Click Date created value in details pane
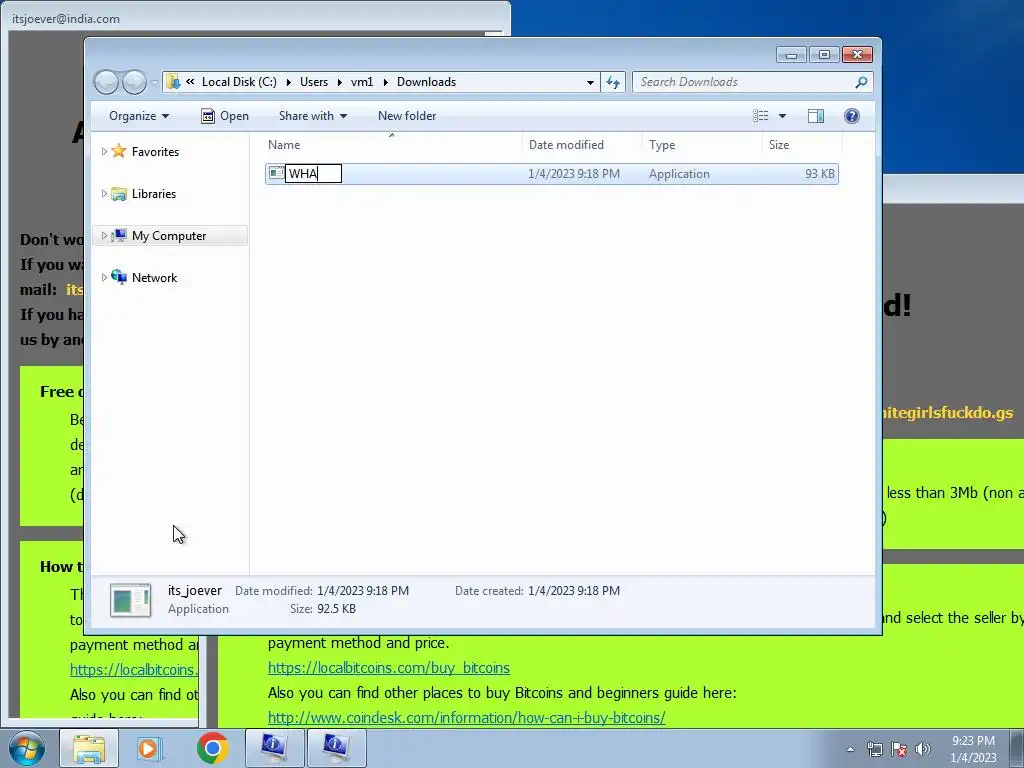 (x=574, y=591)
